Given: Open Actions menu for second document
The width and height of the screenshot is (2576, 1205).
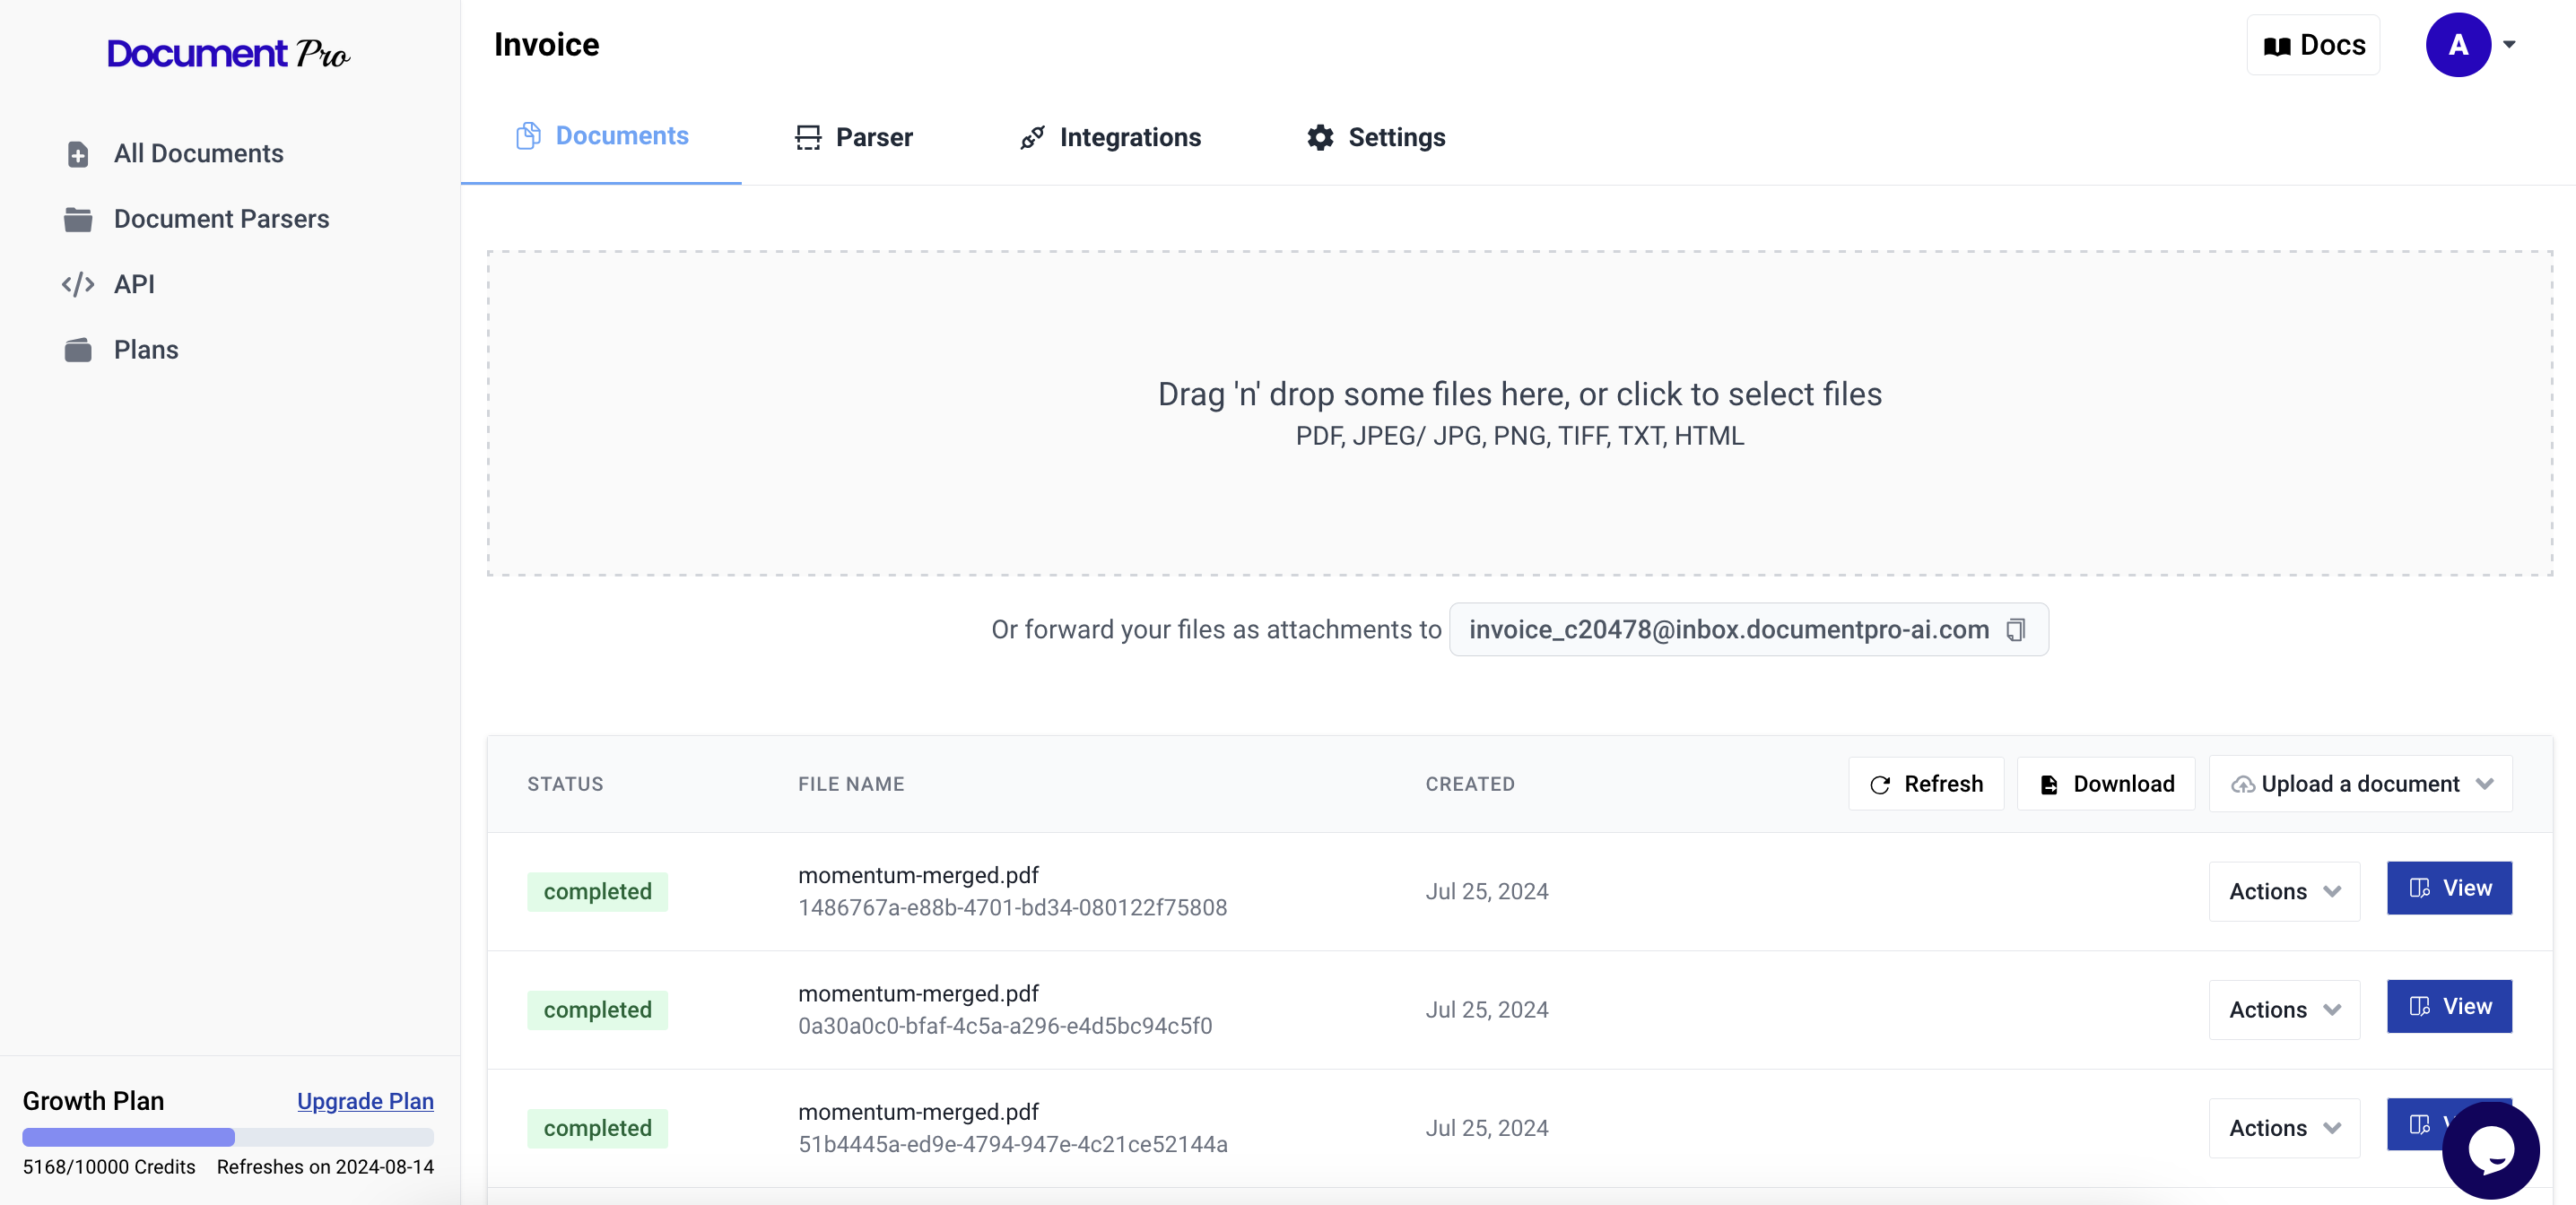Looking at the screenshot, I should [2284, 1010].
